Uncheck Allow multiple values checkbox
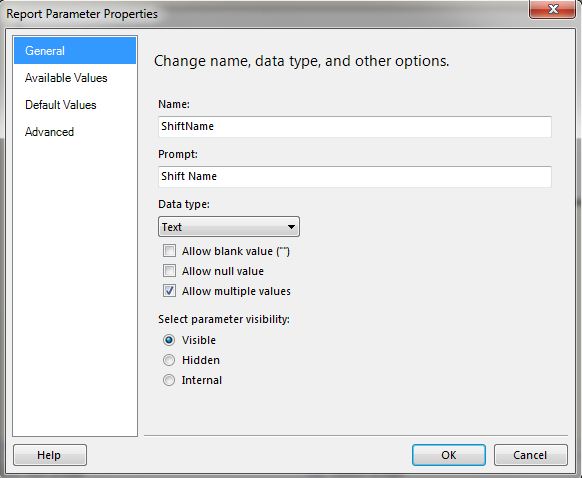The width and height of the screenshot is (582, 478). 169,291
